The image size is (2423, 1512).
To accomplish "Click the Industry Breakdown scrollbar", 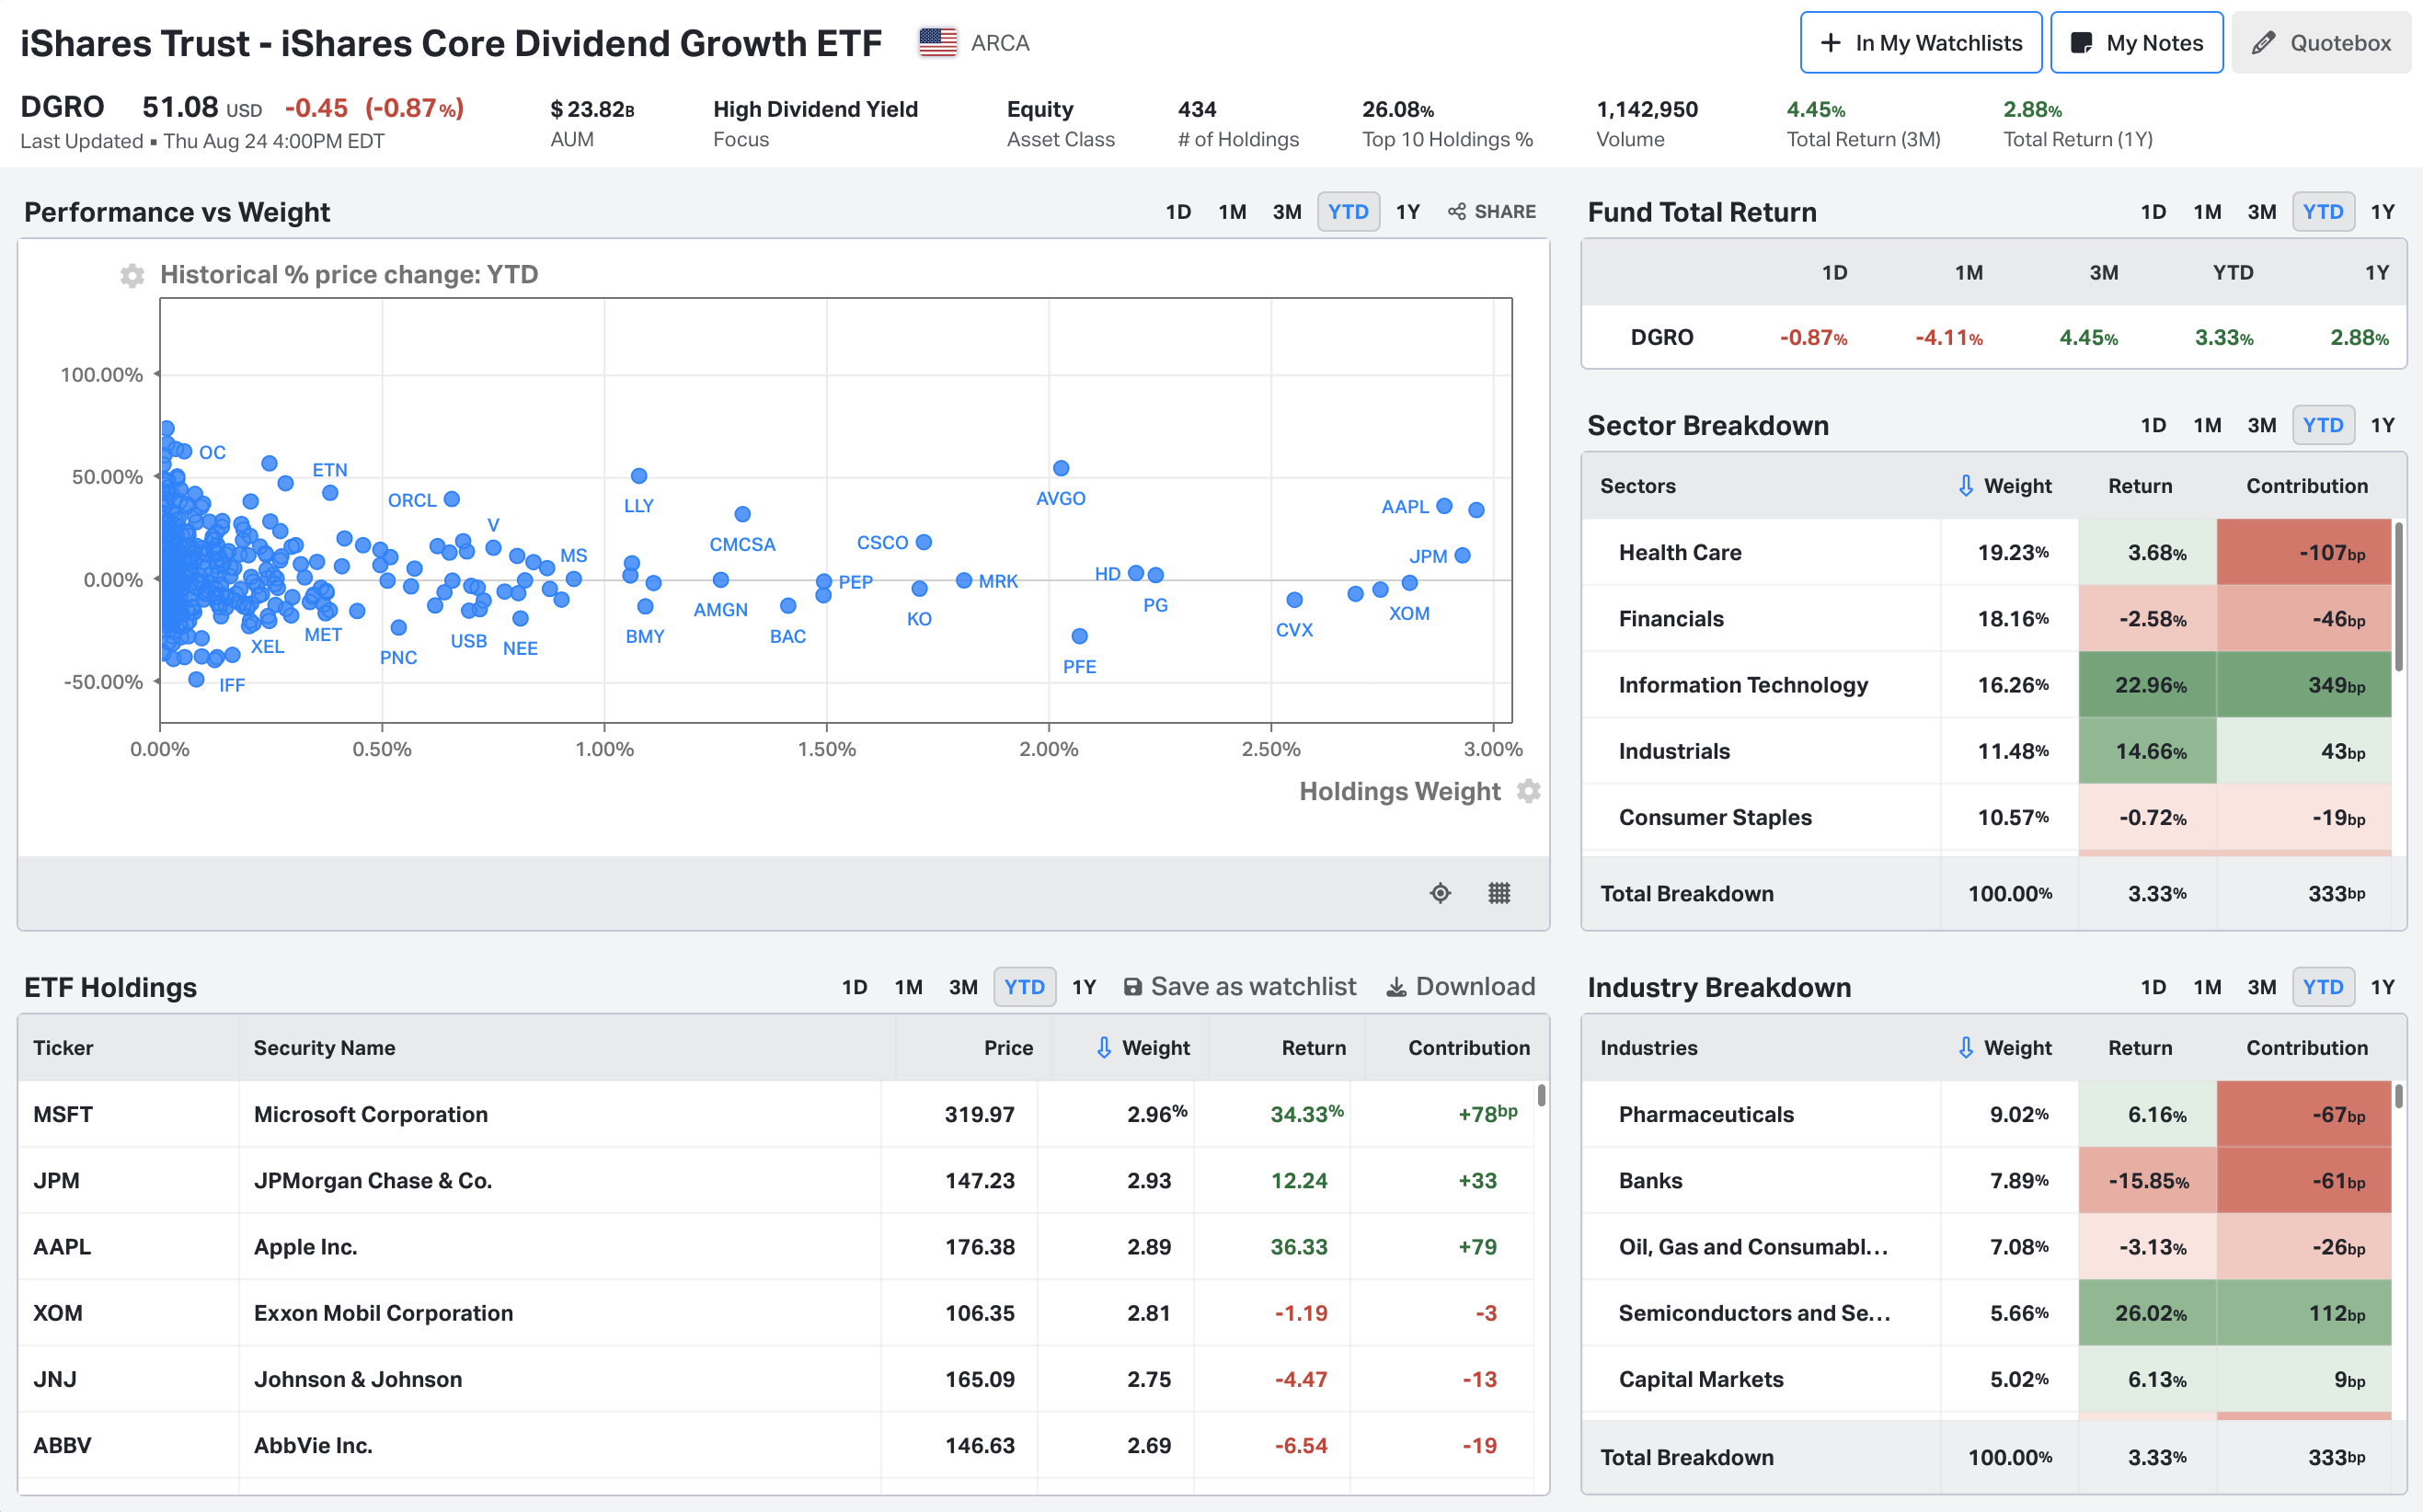I will tap(2398, 1095).
